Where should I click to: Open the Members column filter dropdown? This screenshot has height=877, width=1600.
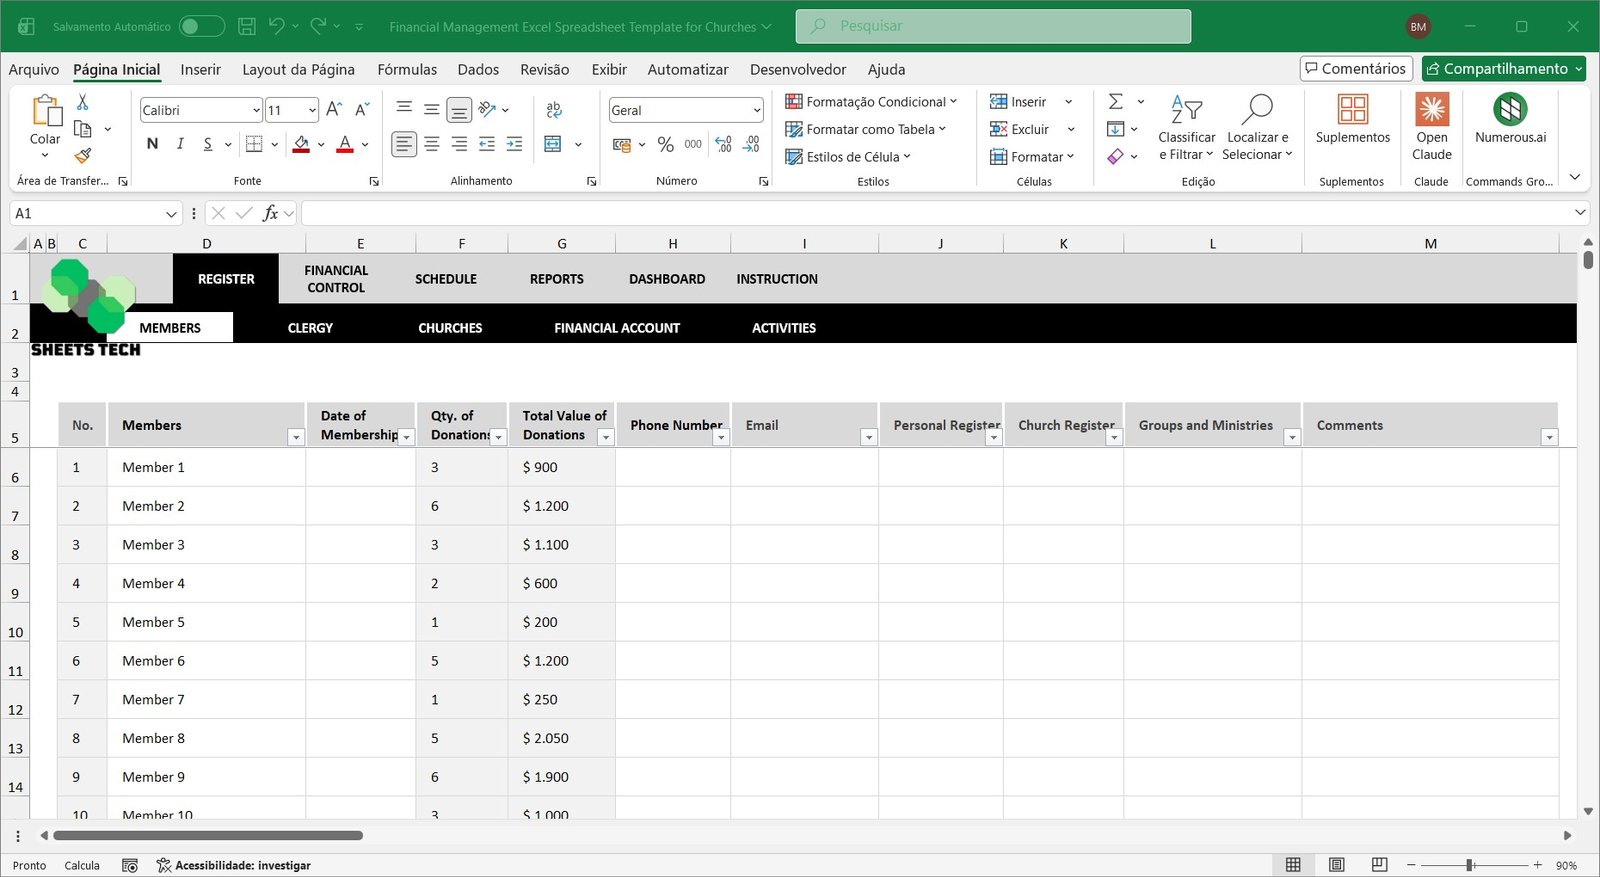click(x=295, y=437)
